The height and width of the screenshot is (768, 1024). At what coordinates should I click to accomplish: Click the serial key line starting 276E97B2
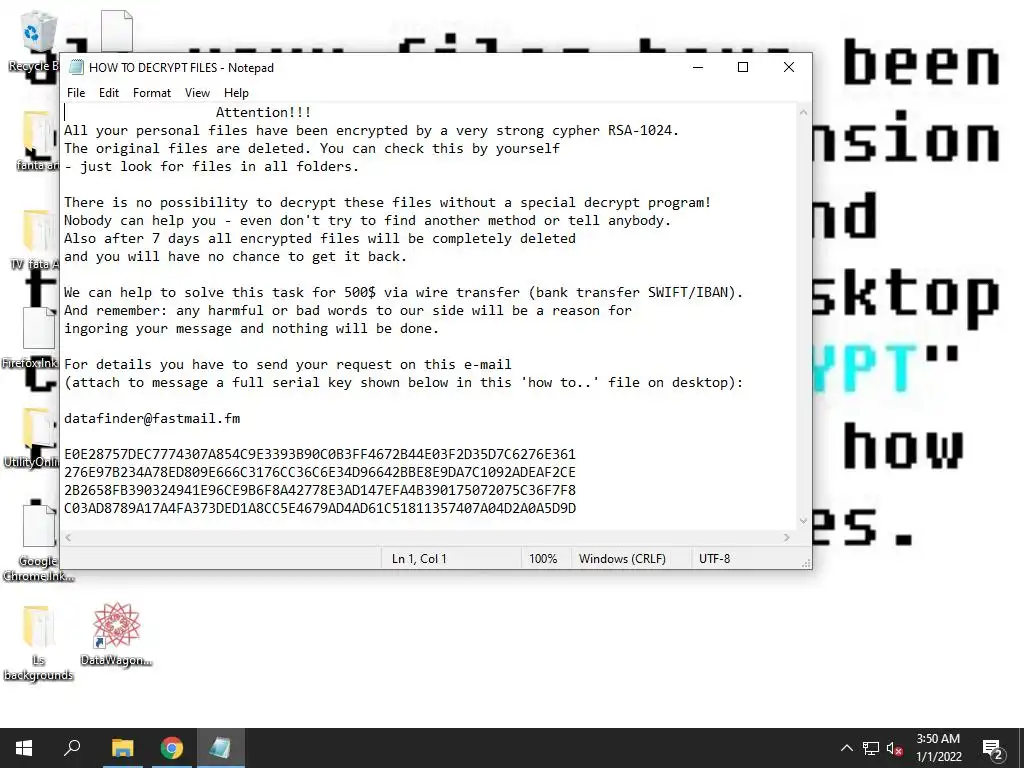[x=320, y=472]
